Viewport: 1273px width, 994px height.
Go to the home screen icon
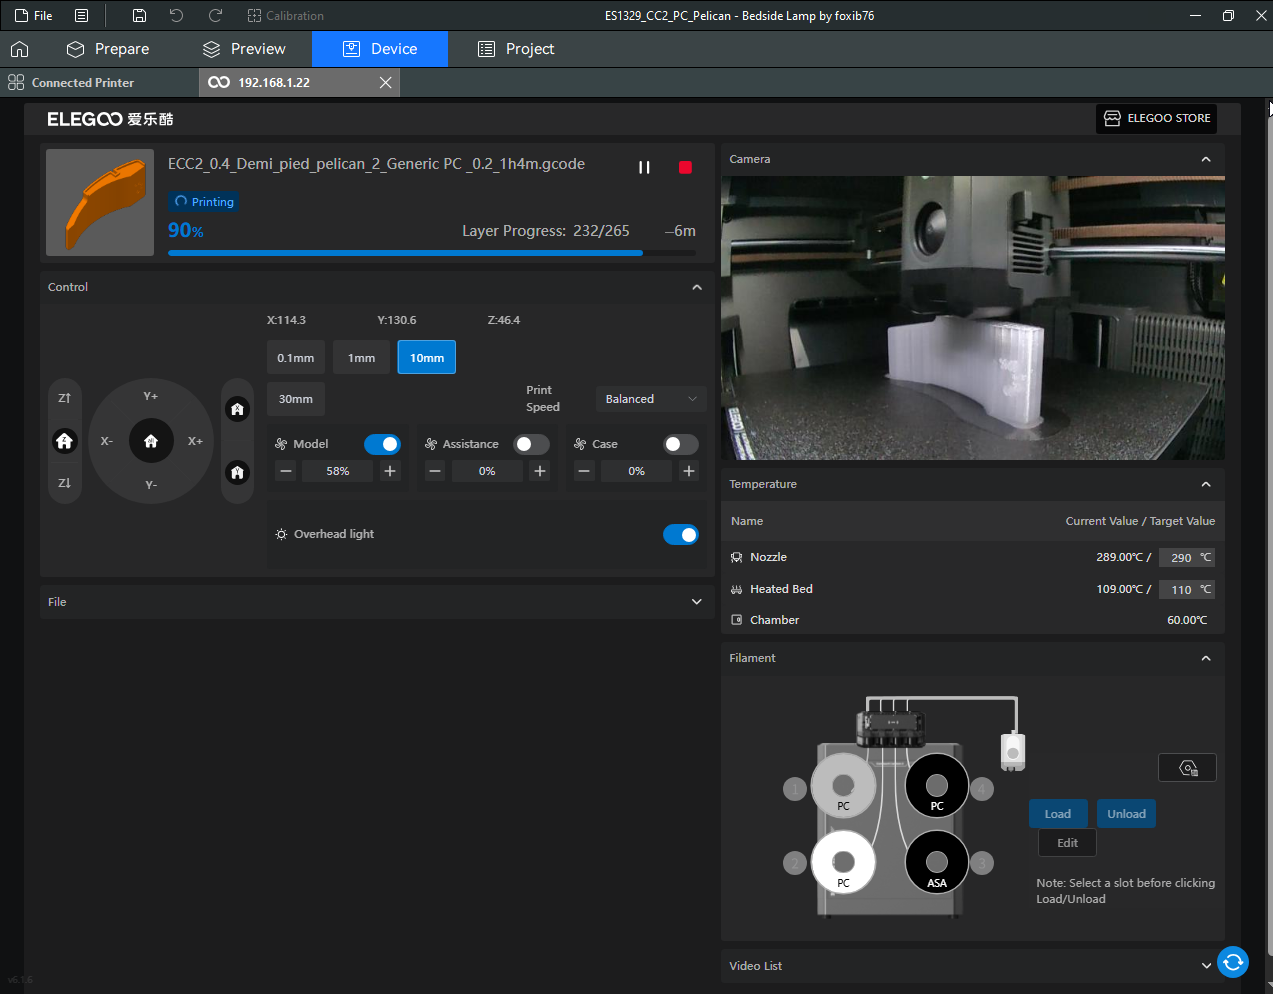point(19,49)
